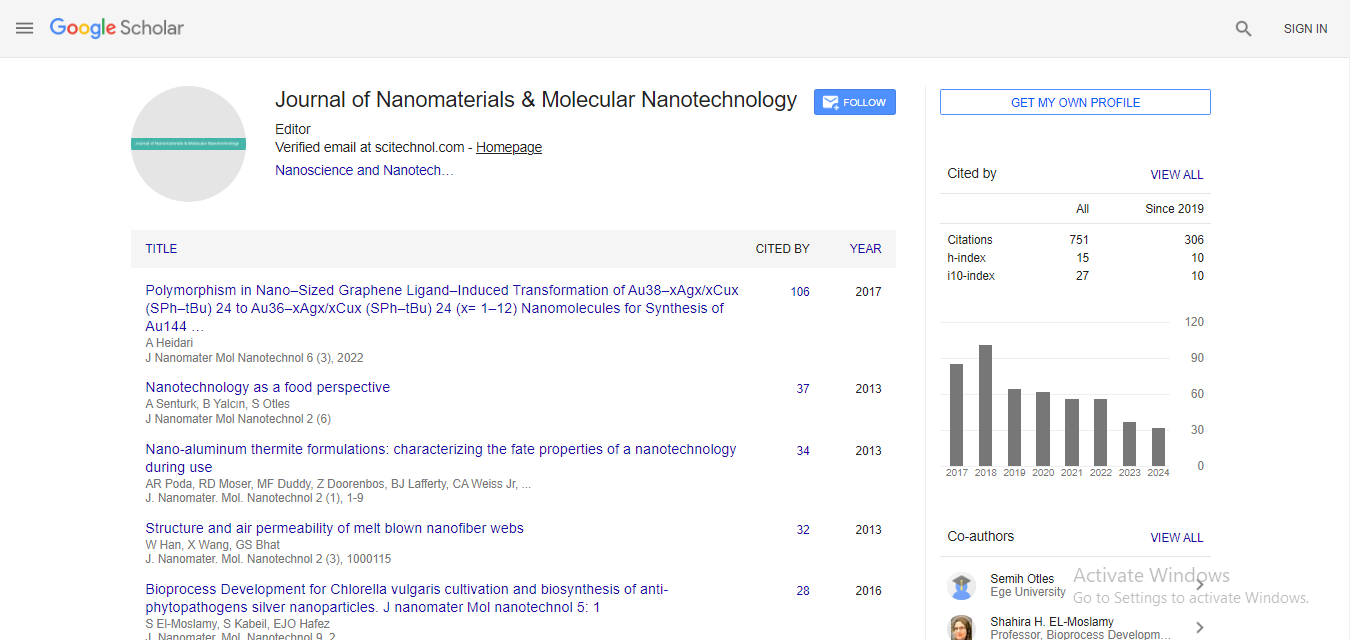This screenshot has width=1350, height=640.
Task: Select the author line 'A Heidari'
Action: pyautogui.click(x=168, y=343)
